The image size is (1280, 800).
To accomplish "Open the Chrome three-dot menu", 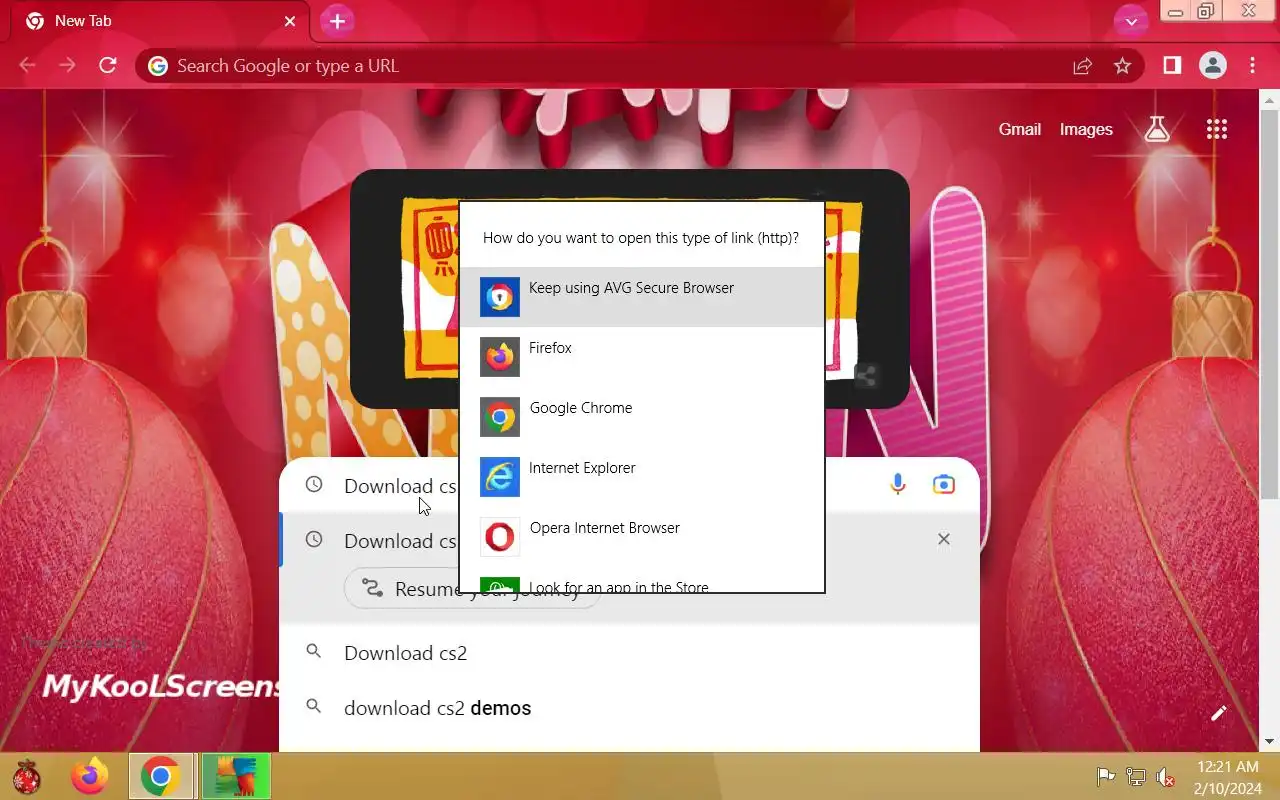I will tap(1253, 66).
